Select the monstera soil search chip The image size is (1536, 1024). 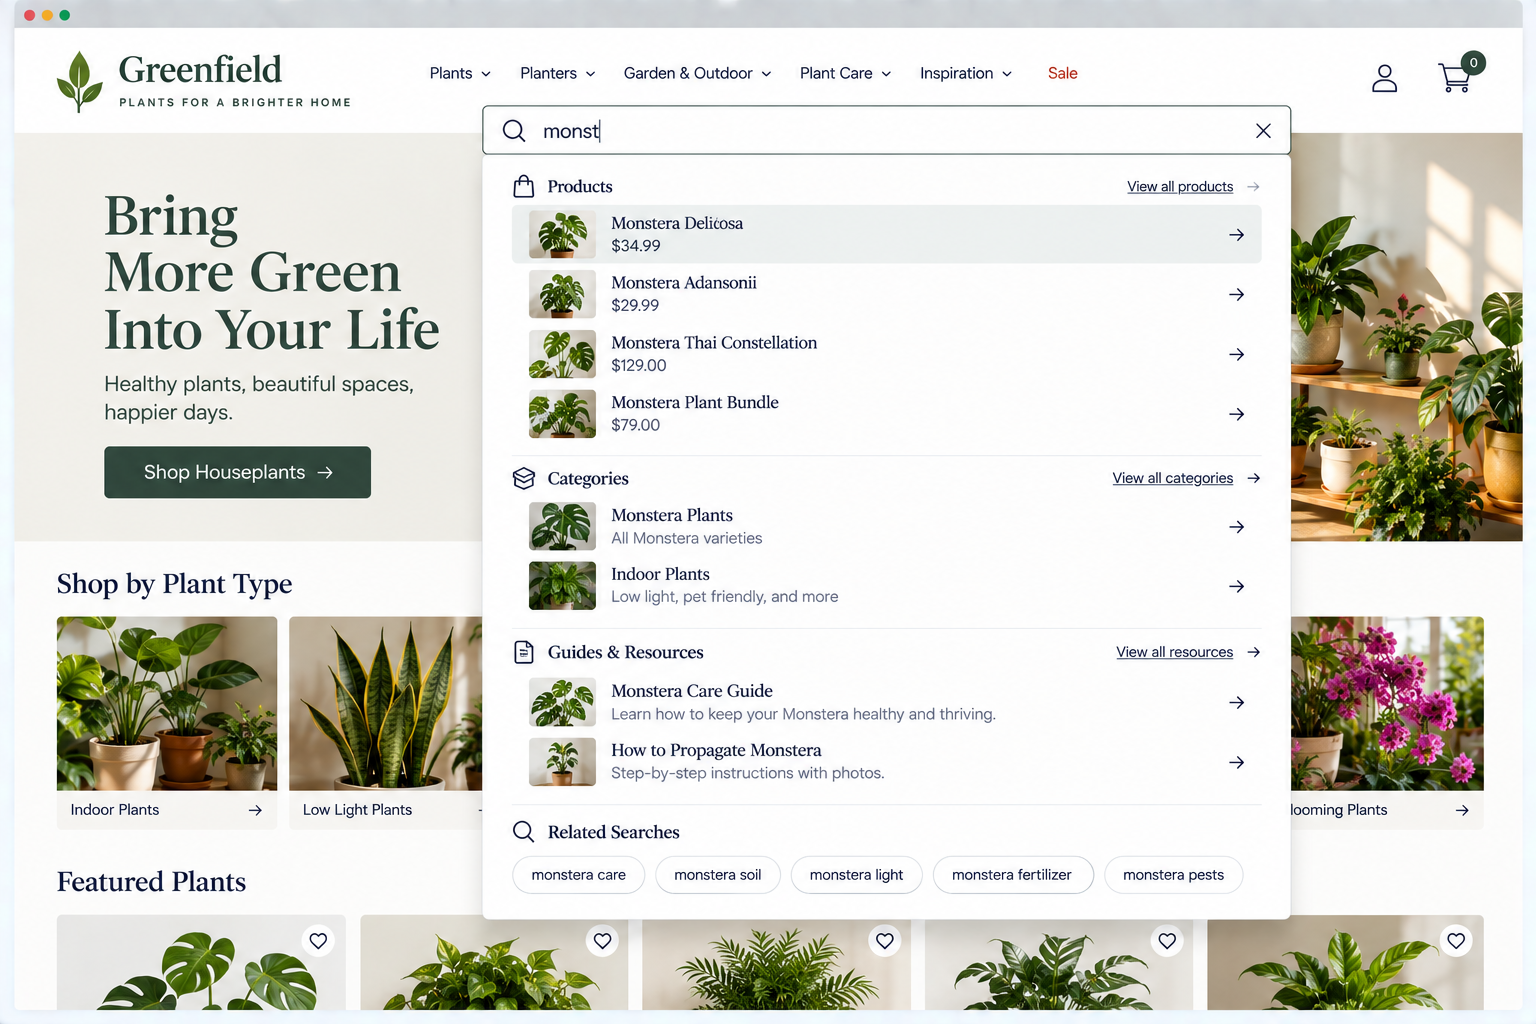tap(718, 875)
